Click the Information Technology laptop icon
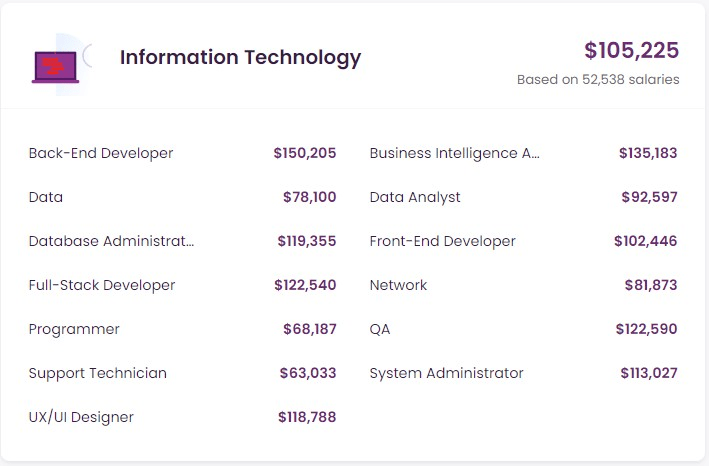Screen dimensions: 709x466 56,66
